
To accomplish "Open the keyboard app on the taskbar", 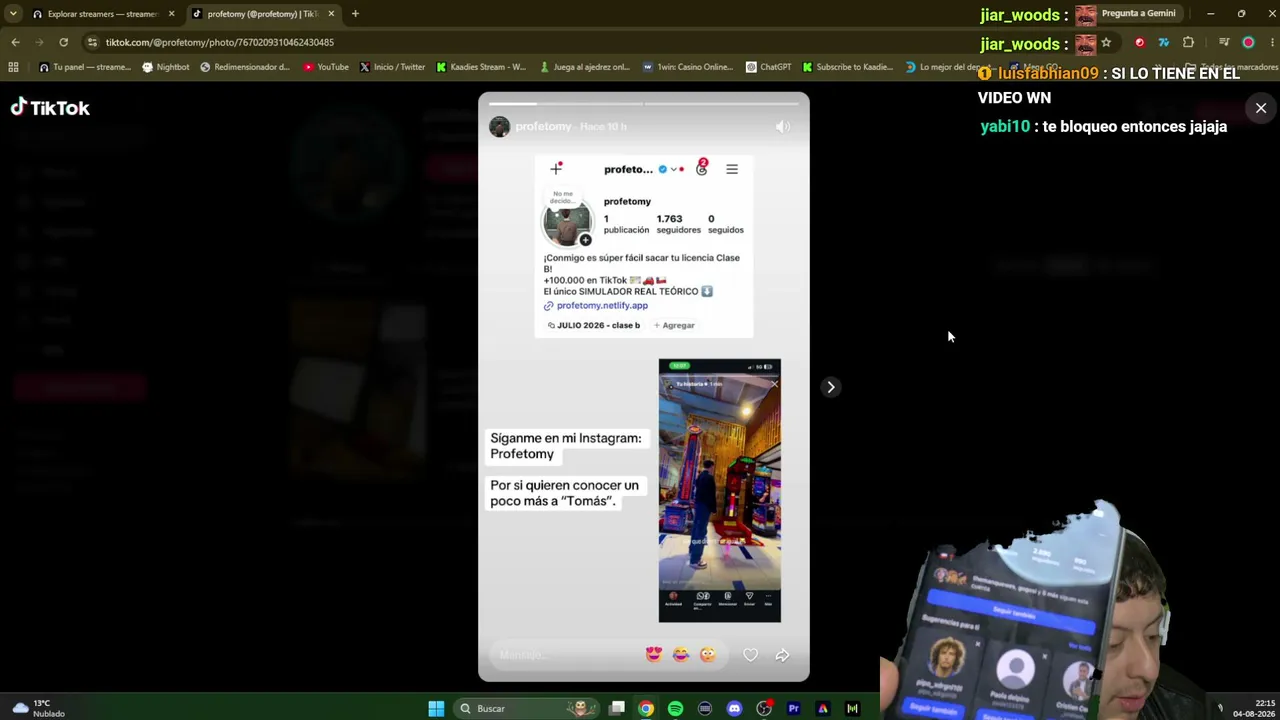I will pyautogui.click(x=705, y=709).
